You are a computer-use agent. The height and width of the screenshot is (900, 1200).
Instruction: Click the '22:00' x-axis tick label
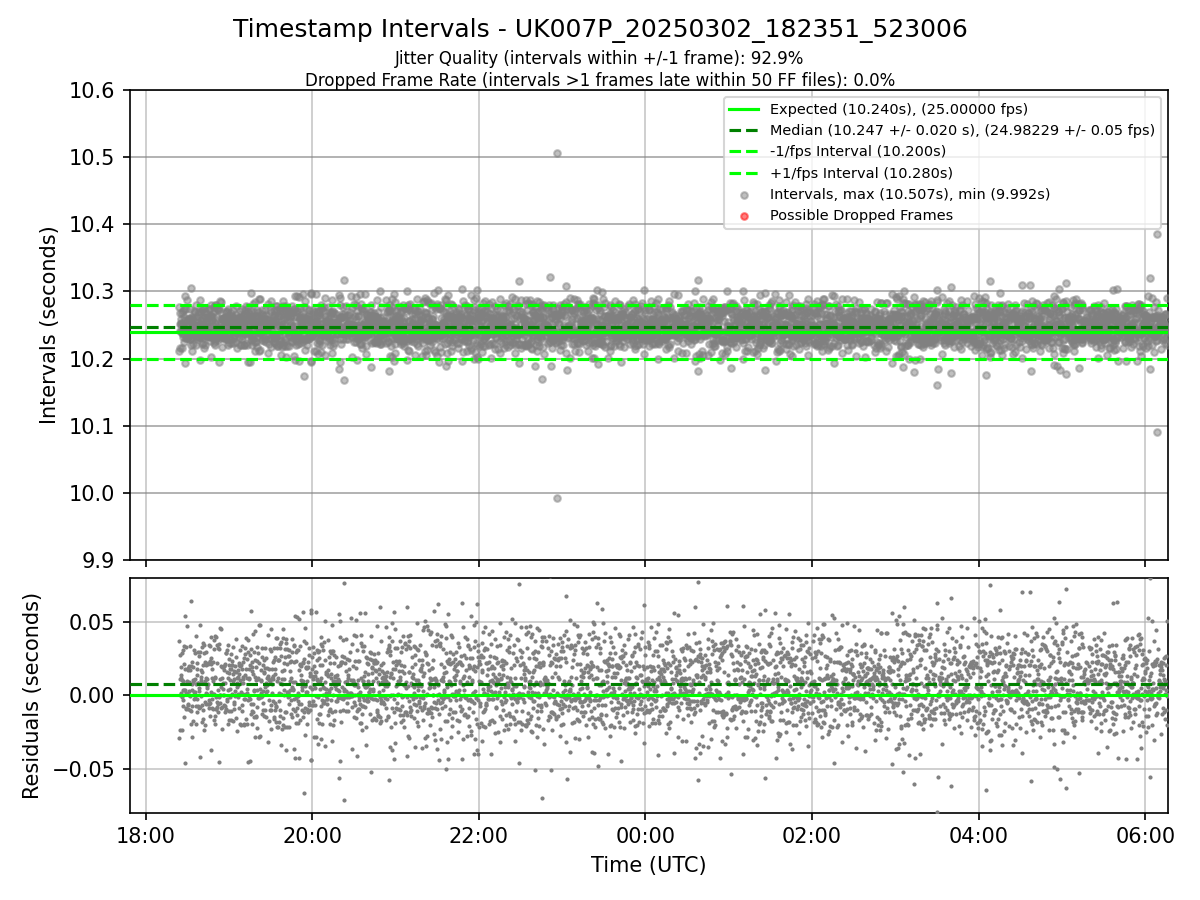(x=478, y=836)
